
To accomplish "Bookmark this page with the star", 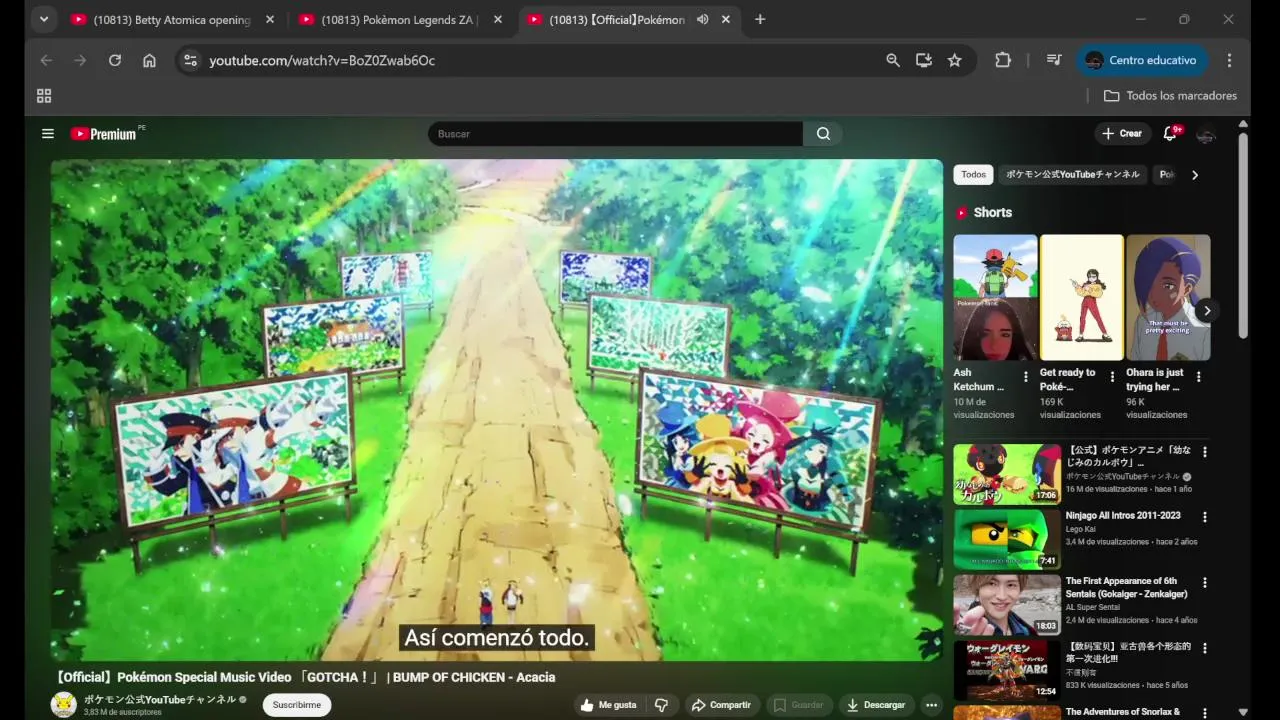I will point(955,60).
